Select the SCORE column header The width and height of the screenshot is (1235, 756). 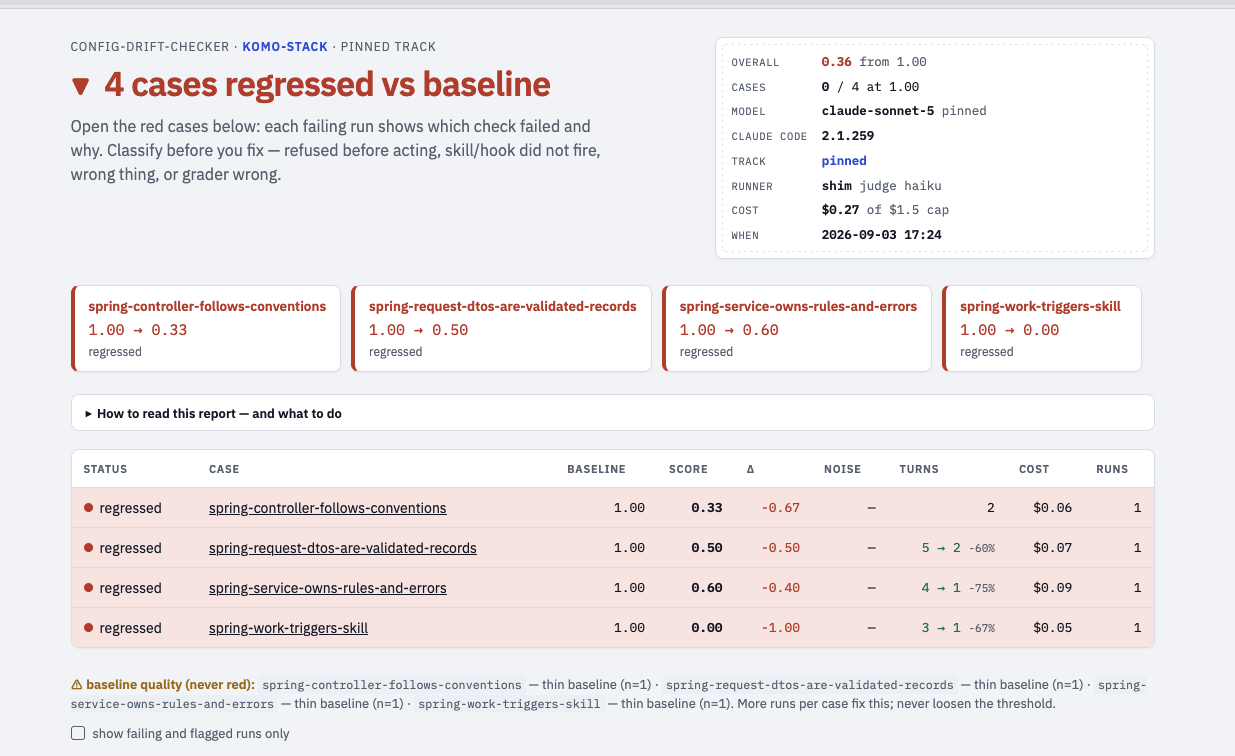click(x=688, y=469)
